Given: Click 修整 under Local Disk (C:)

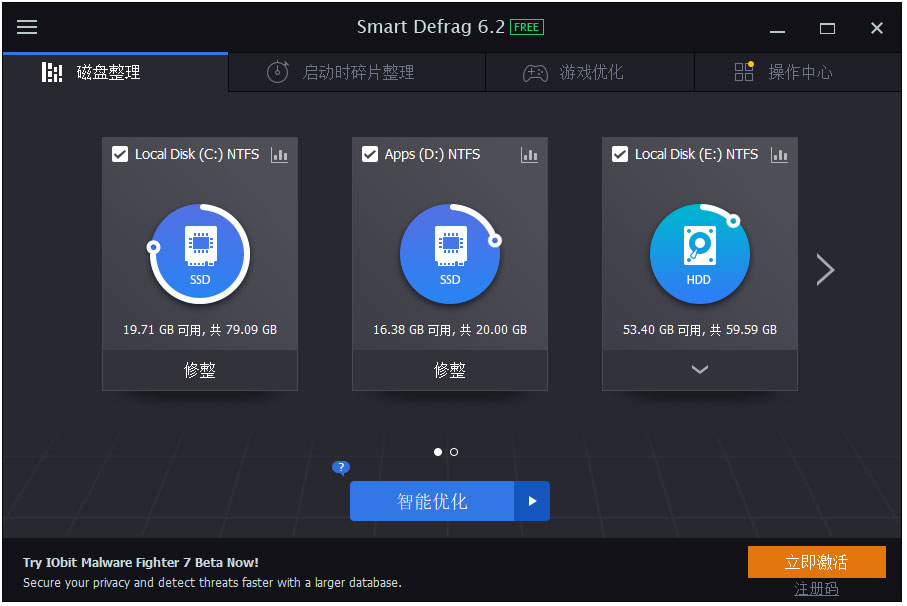Looking at the screenshot, I should (200, 370).
